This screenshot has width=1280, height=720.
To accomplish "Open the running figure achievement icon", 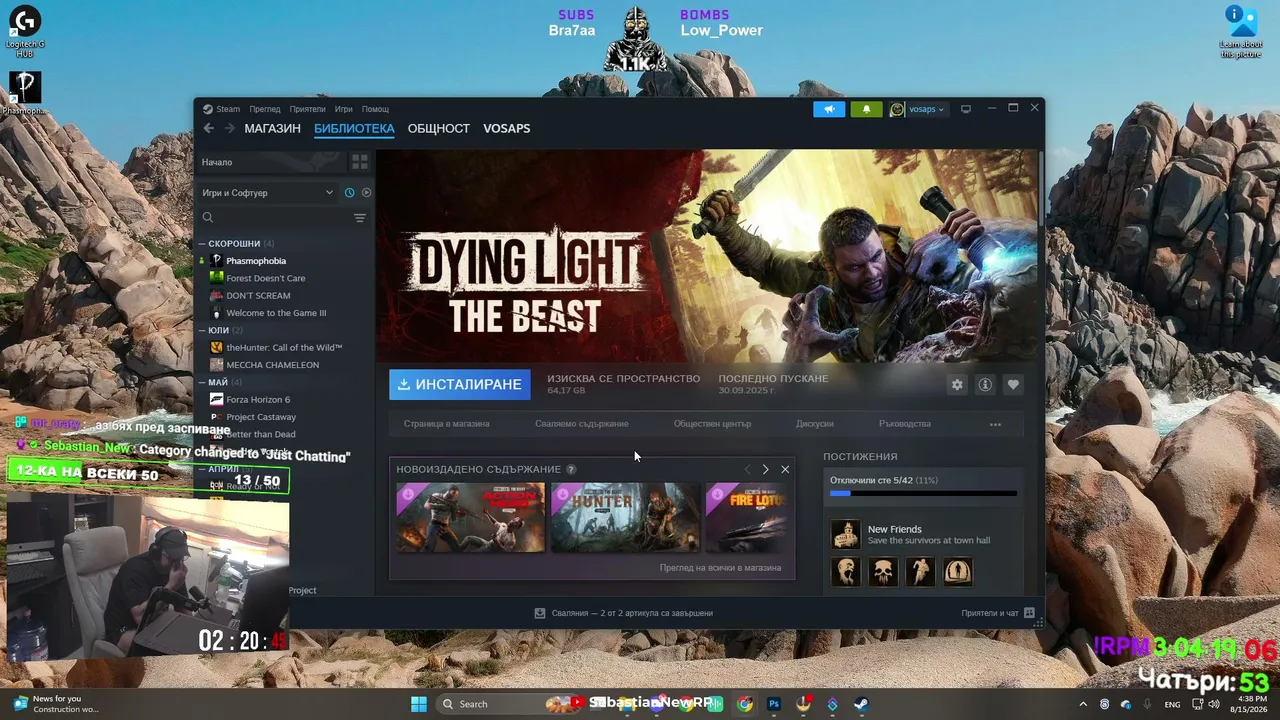I will pyautogui.click(x=920, y=572).
